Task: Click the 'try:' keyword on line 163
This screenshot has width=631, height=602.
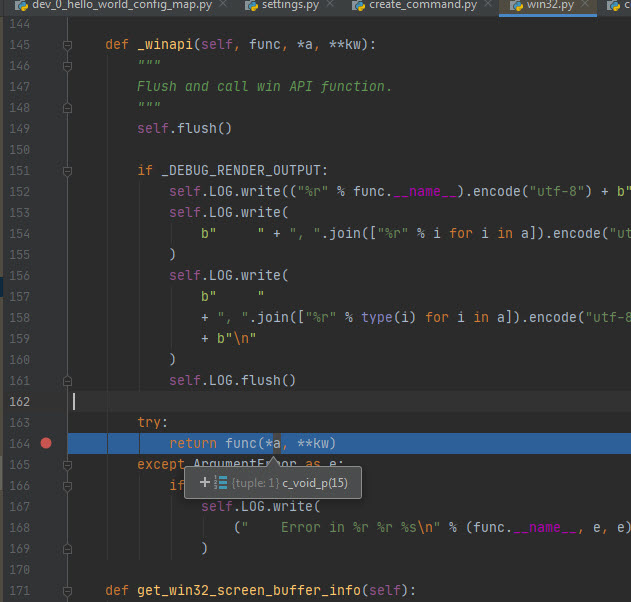Action: [152, 423]
